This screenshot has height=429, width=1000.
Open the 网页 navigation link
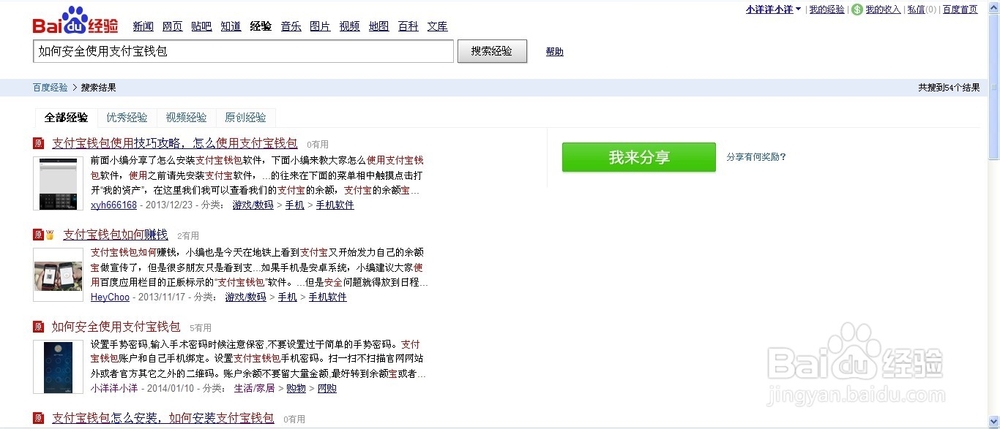click(x=173, y=26)
